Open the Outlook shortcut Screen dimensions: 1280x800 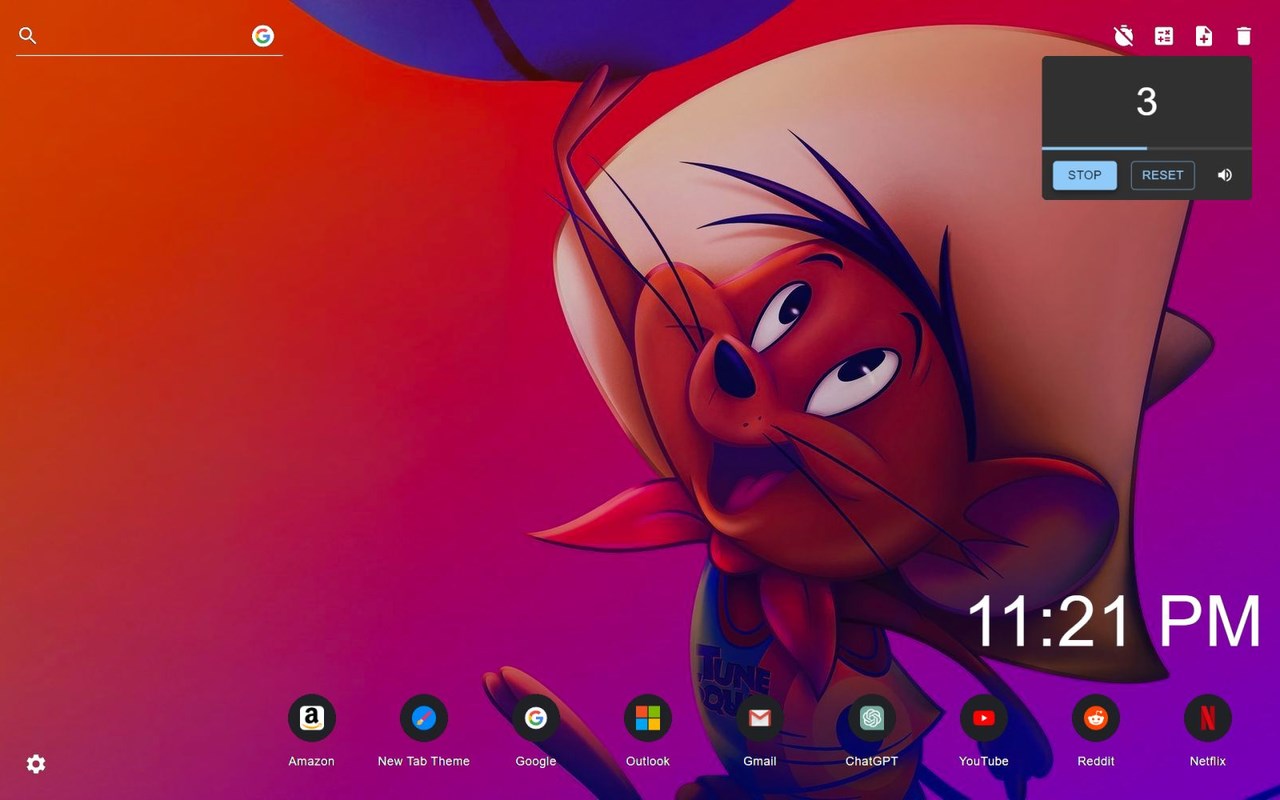click(648, 731)
